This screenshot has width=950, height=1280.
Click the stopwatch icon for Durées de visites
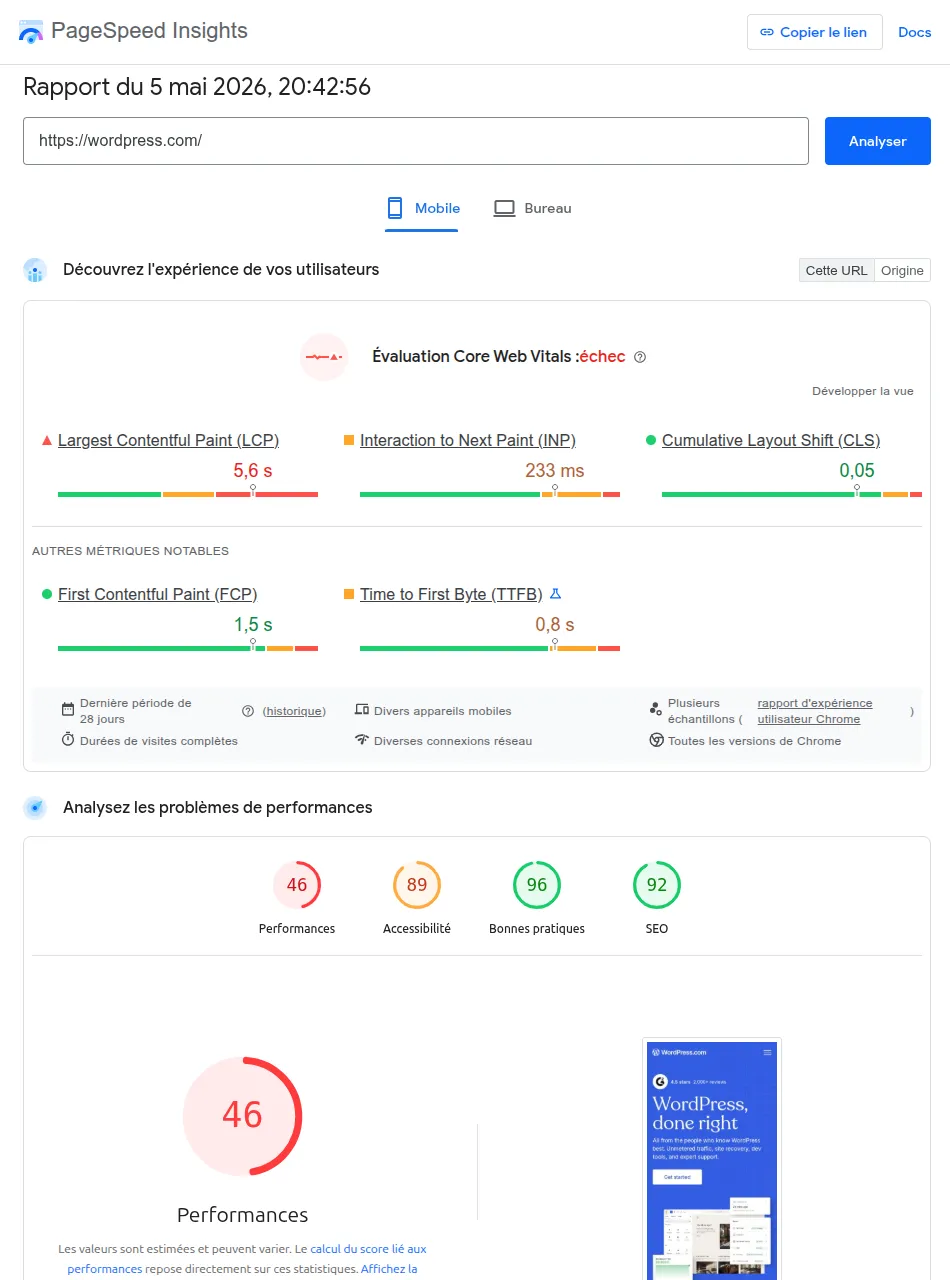68,740
